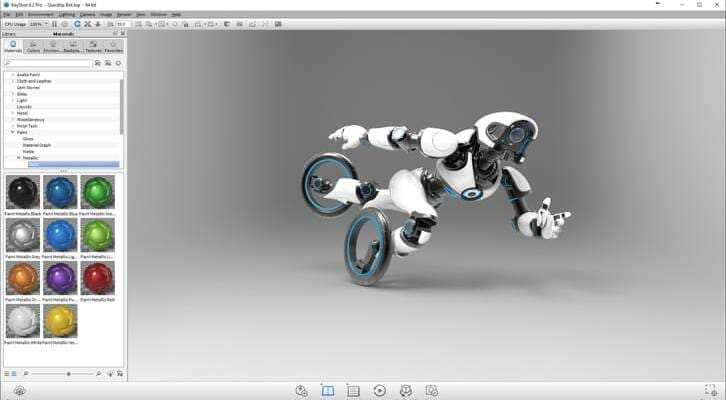Expand the Axalta Paint folder
The image size is (726, 400).
tap(13, 75)
